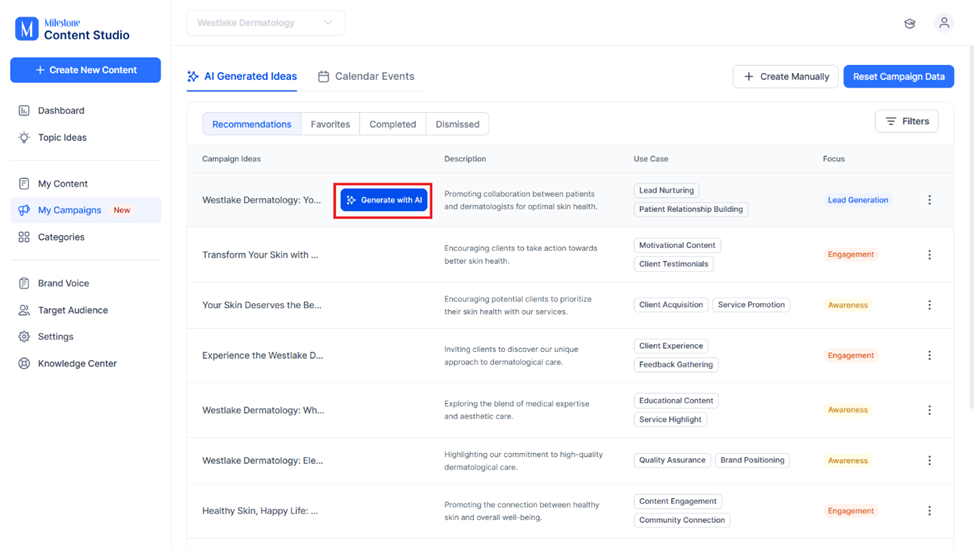Open My Campaigns in sidebar
The image size is (974, 548).
pyautogui.click(x=86, y=210)
